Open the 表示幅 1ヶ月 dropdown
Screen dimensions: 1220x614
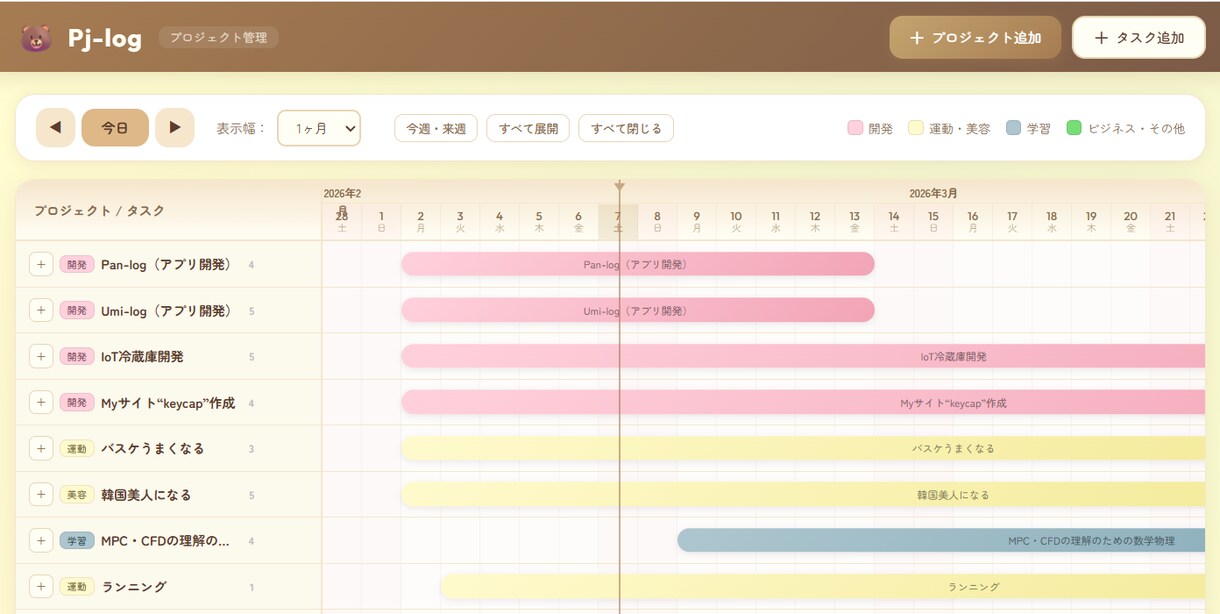point(319,128)
